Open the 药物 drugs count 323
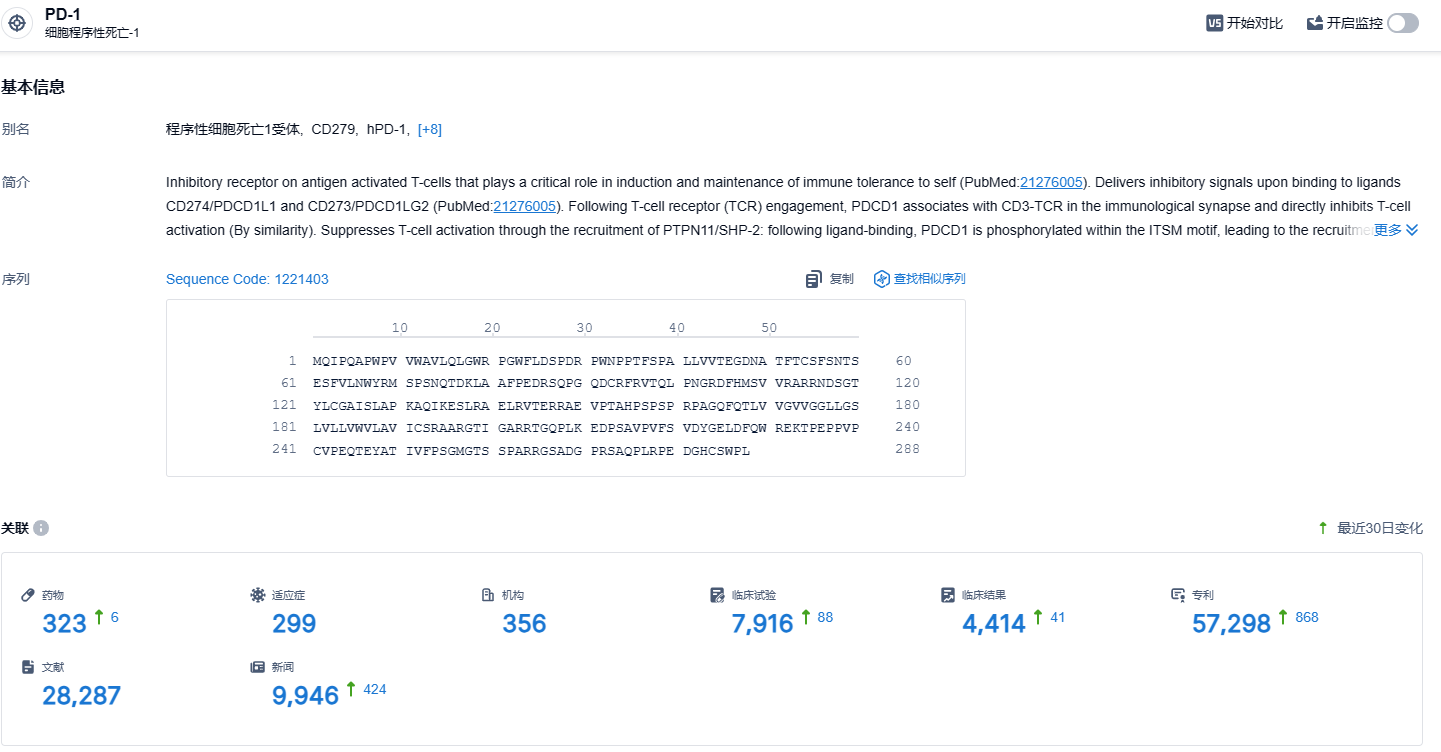 (64, 624)
